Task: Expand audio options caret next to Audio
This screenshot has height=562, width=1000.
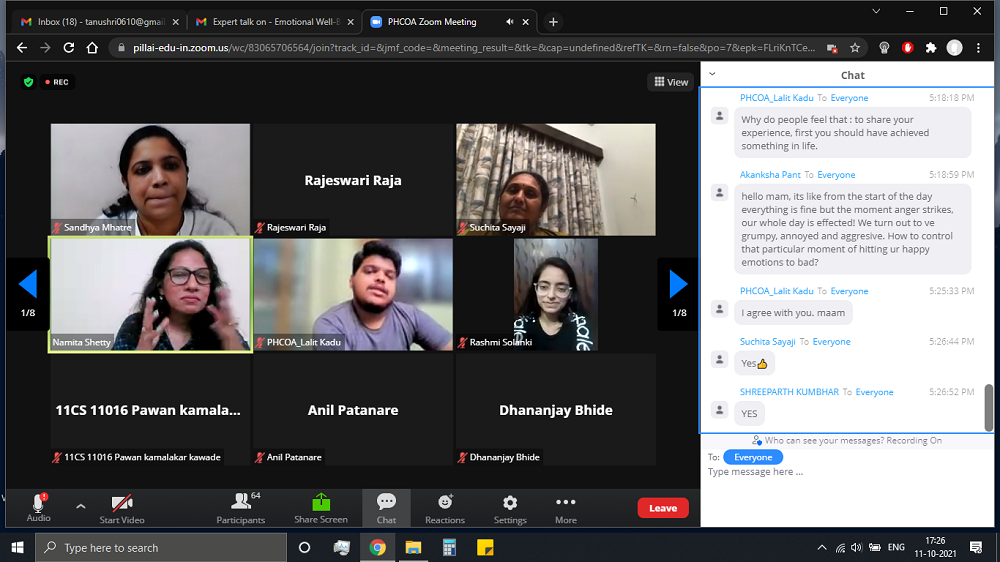Action: click(81, 506)
